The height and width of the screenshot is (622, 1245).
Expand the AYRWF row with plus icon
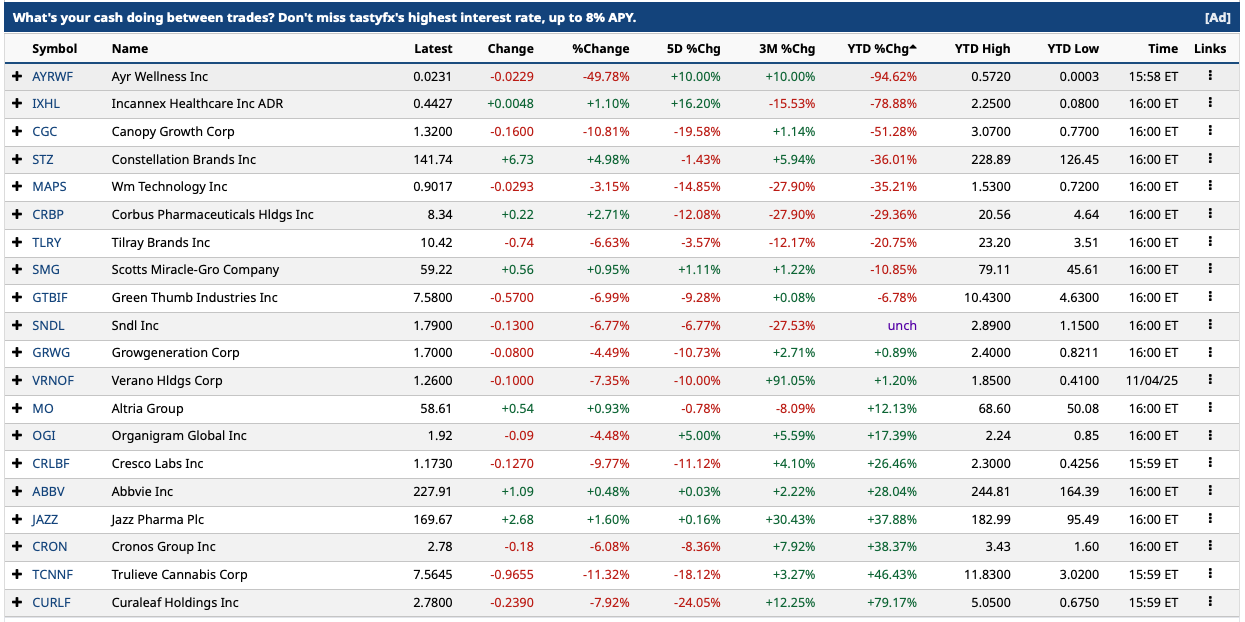pos(17,76)
